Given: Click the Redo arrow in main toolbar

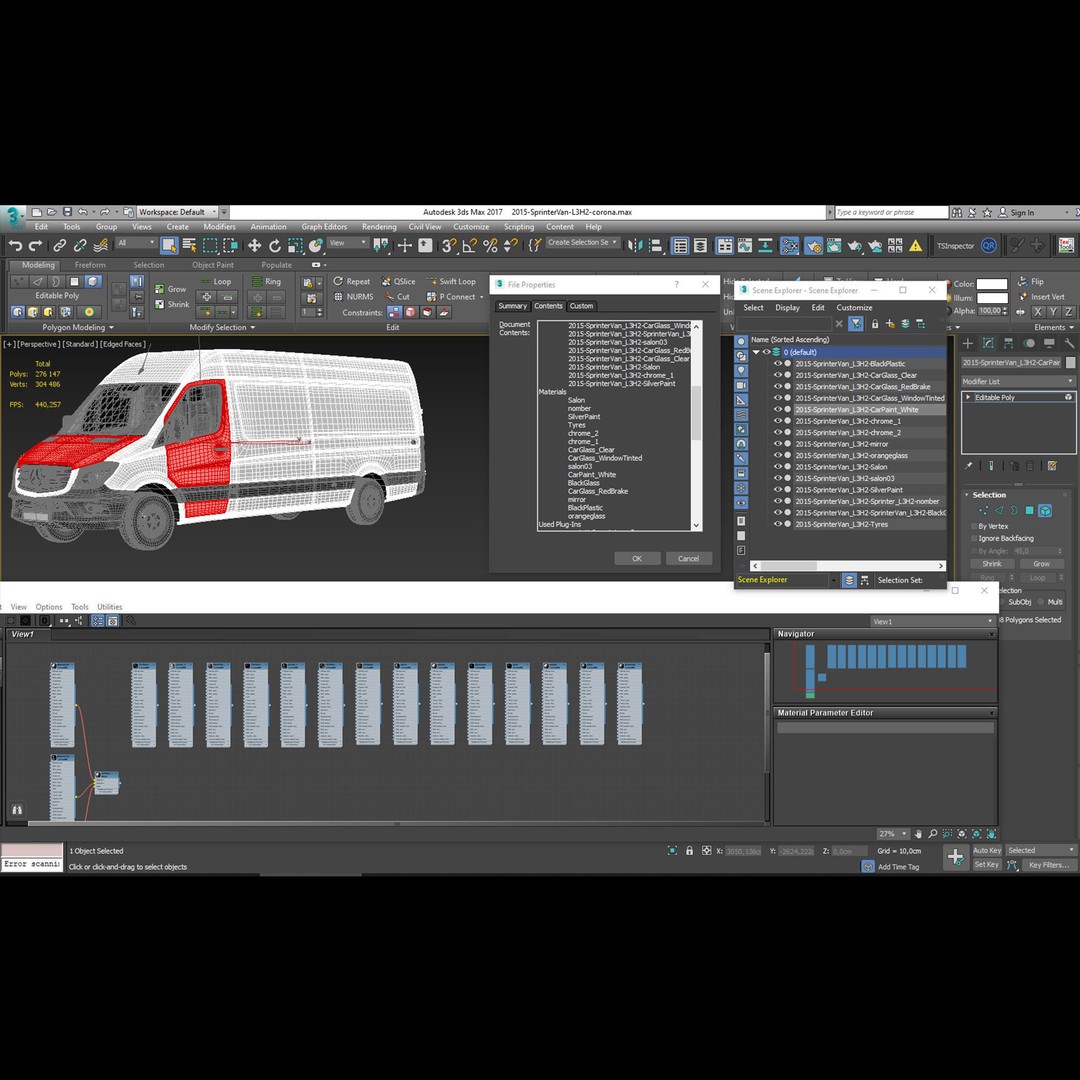Looking at the screenshot, I should (x=35, y=245).
